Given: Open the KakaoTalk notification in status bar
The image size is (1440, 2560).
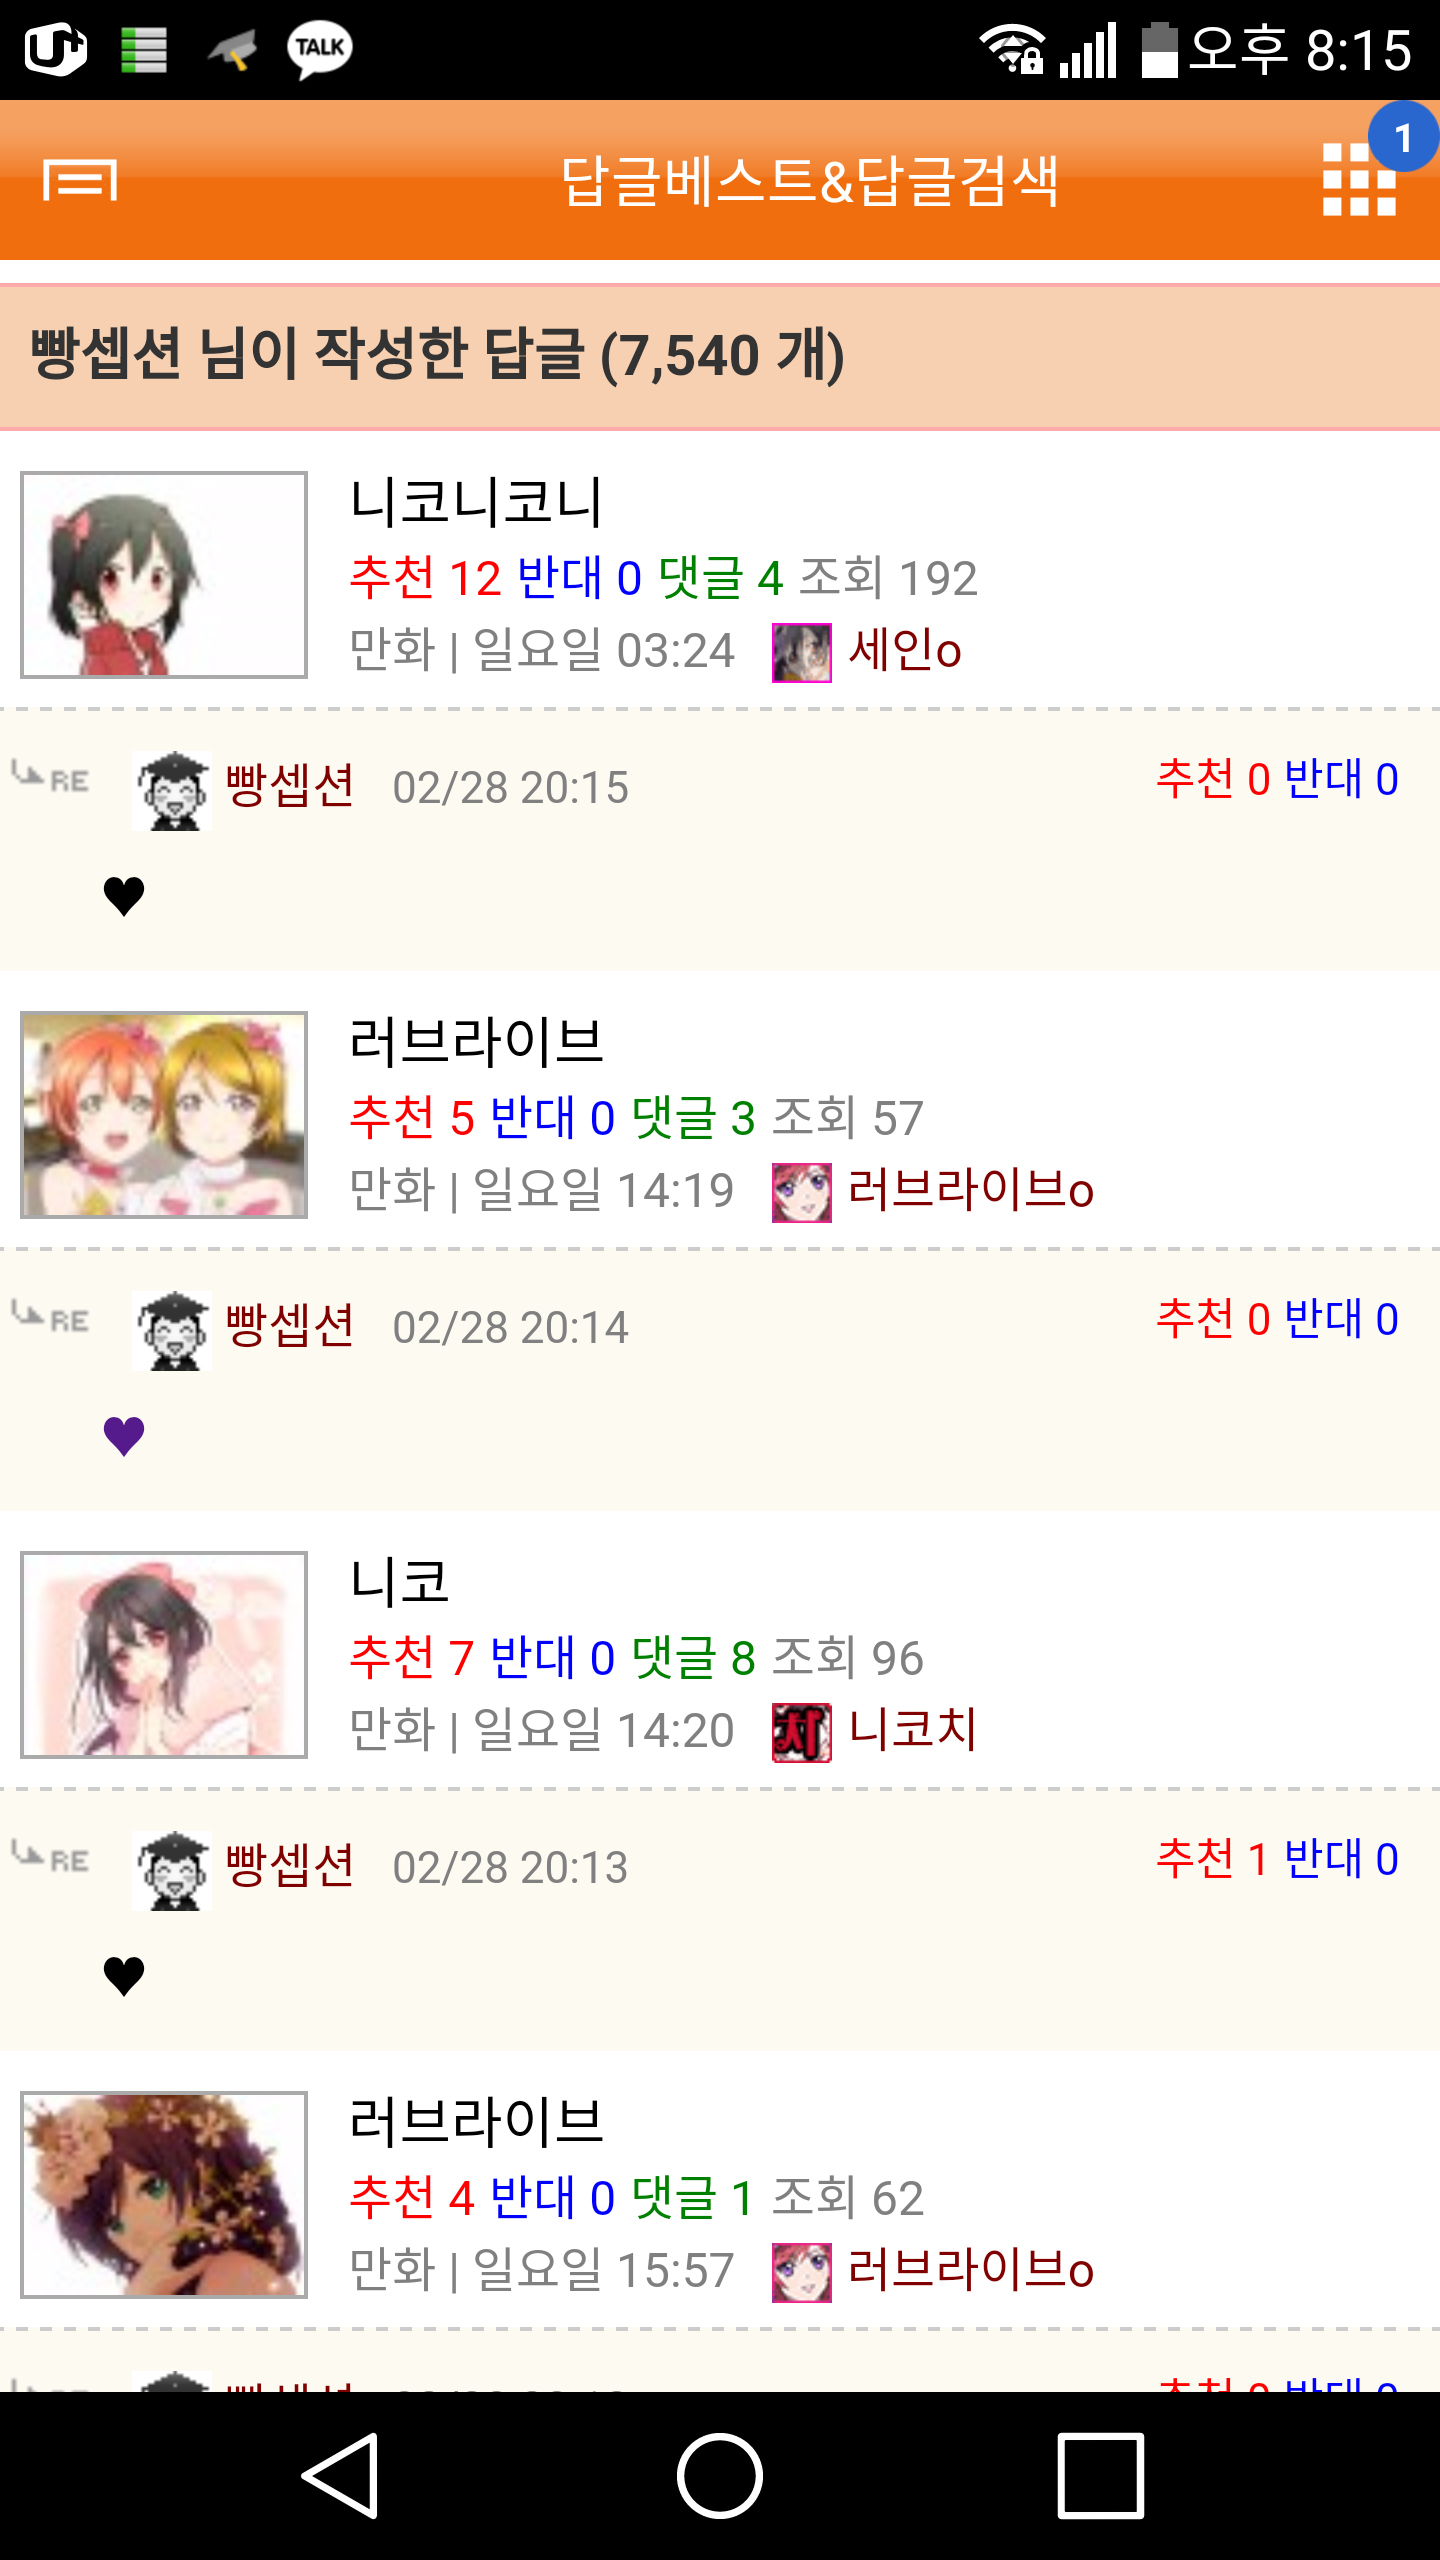Looking at the screenshot, I should point(319,49).
